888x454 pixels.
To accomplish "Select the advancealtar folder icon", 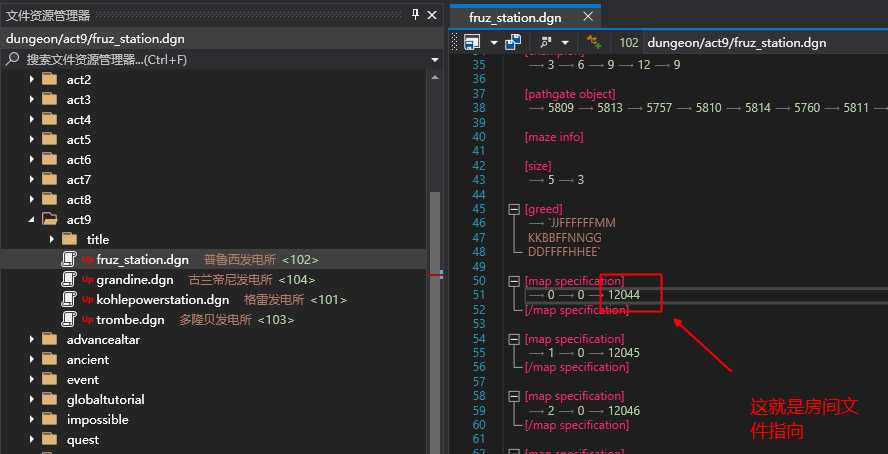I will tap(50, 340).
